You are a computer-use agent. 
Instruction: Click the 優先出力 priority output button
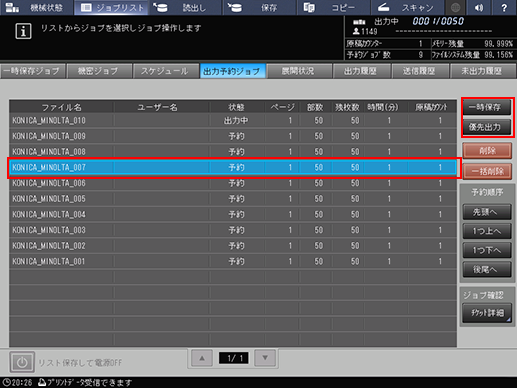click(x=487, y=127)
